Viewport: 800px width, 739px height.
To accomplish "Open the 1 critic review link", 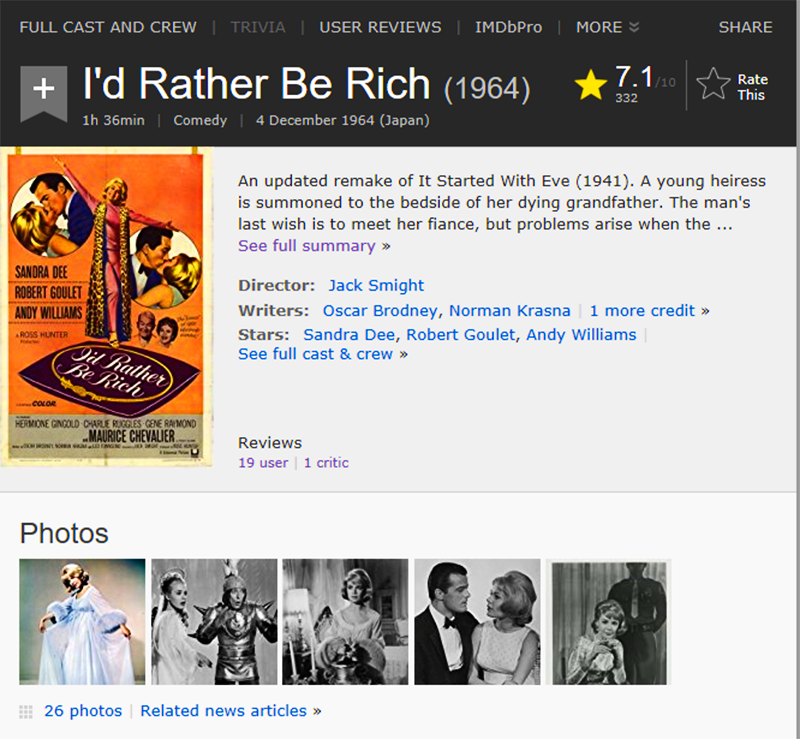I will [x=326, y=463].
